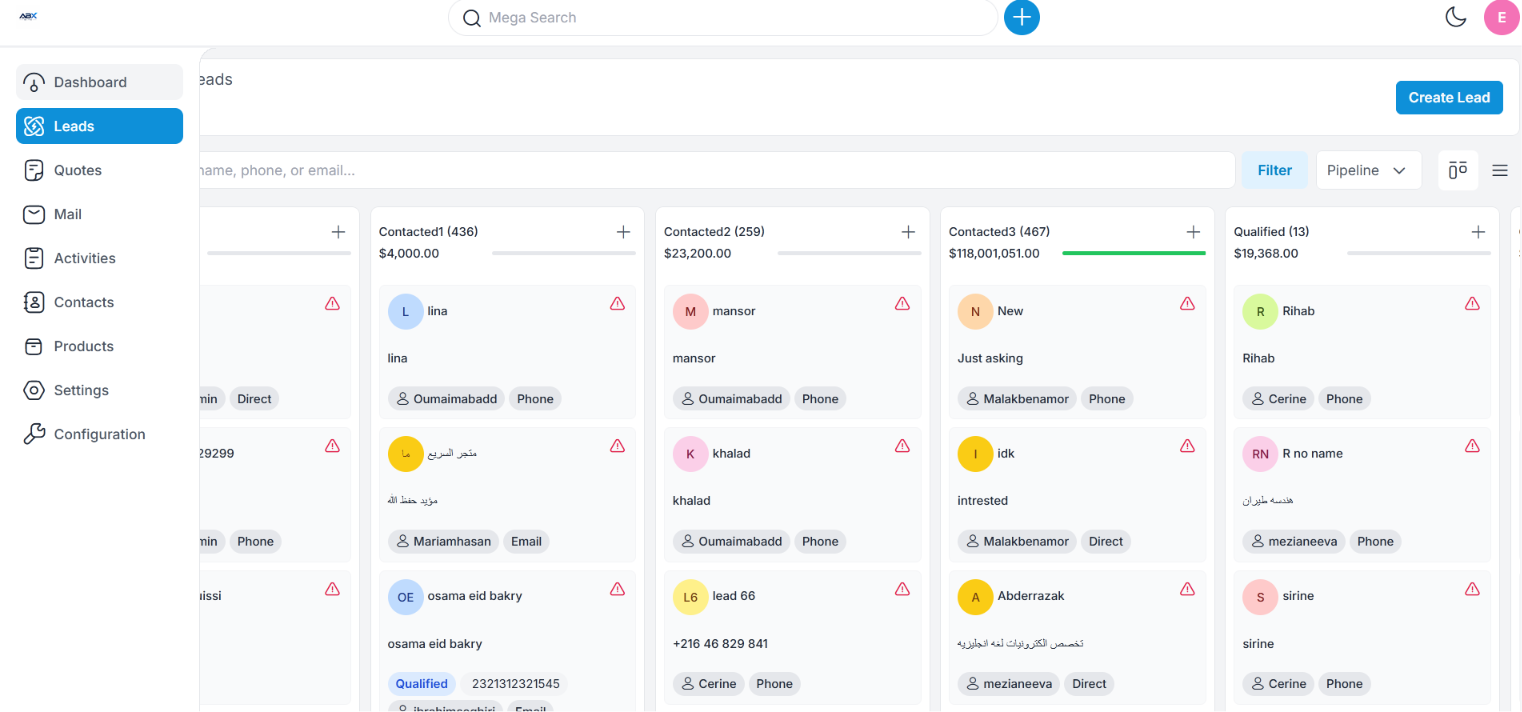
Task: Click the 2321312321545 tag
Action: [516, 684]
